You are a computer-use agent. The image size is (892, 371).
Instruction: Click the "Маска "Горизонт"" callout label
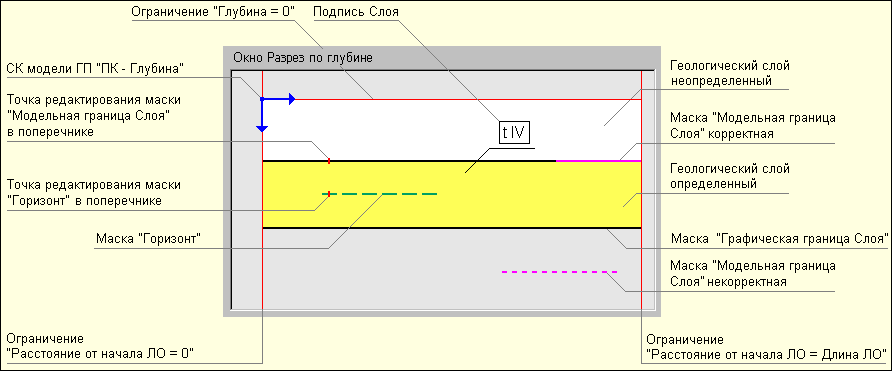[150, 238]
